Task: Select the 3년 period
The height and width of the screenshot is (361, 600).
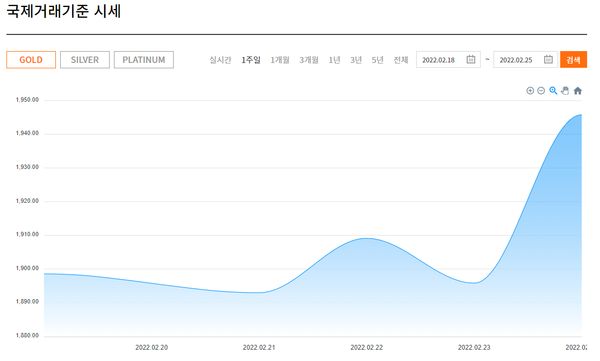Action: (356, 60)
